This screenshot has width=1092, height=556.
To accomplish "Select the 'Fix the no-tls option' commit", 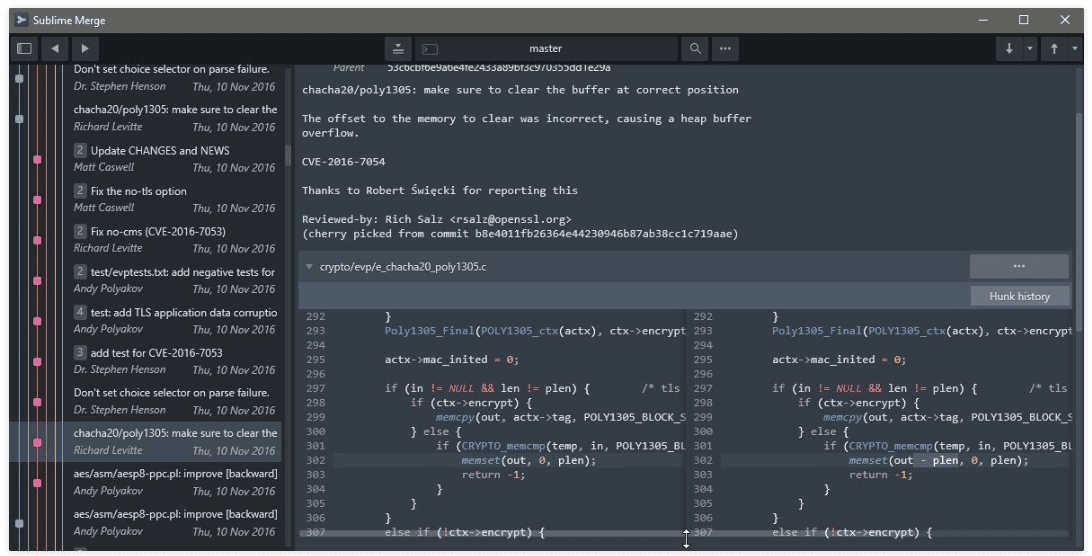I will (175, 199).
